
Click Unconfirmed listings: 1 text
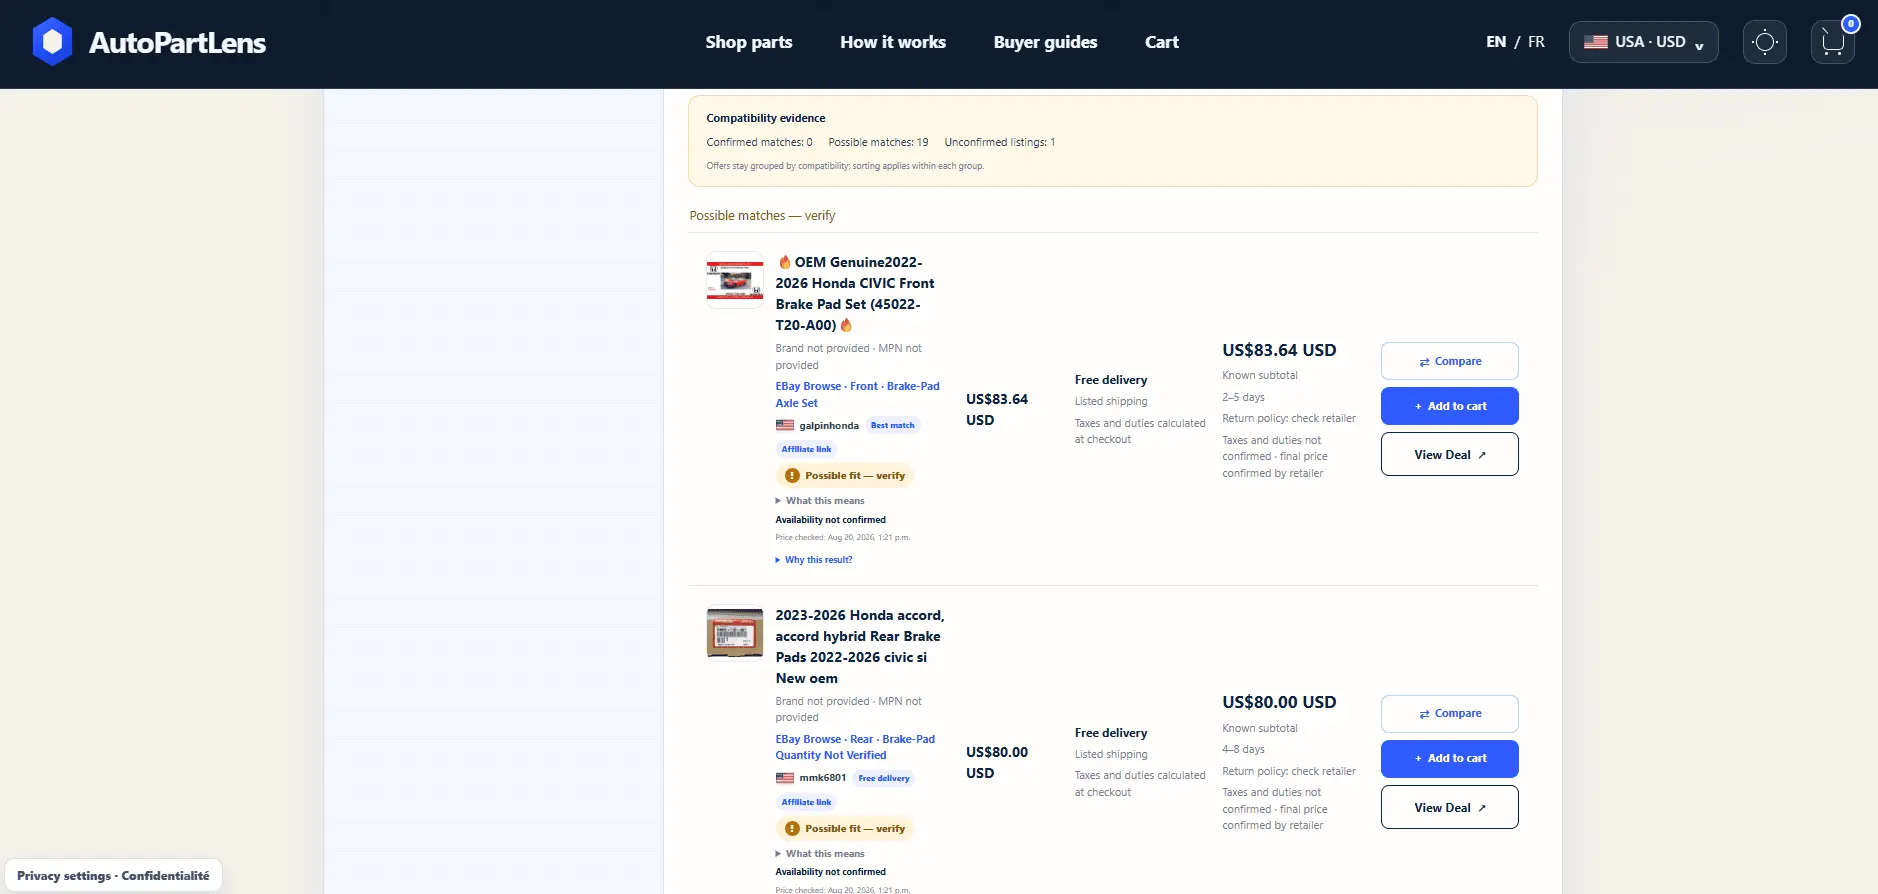pyautogui.click(x=1000, y=142)
